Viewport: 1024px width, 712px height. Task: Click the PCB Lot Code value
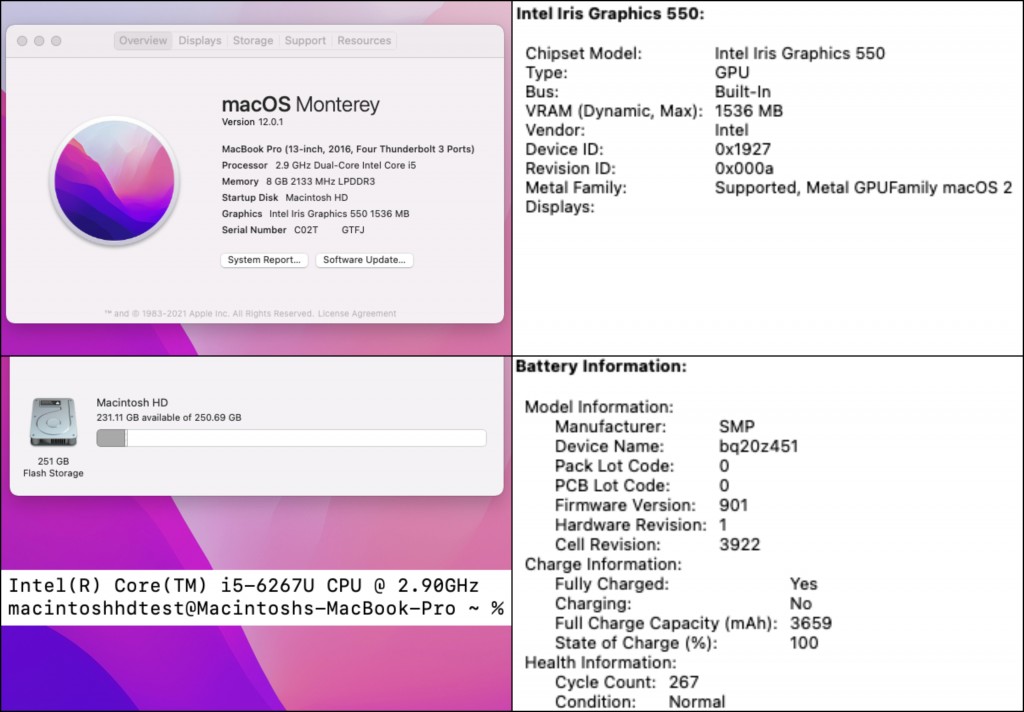coord(724,485)
